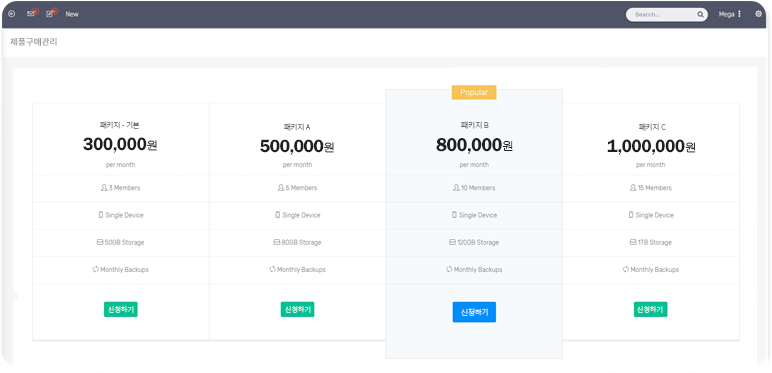The height and width of the screenshot is (373, 772).
Task: Click the 80GB Storage text
Action: click(x=301, y=243)
